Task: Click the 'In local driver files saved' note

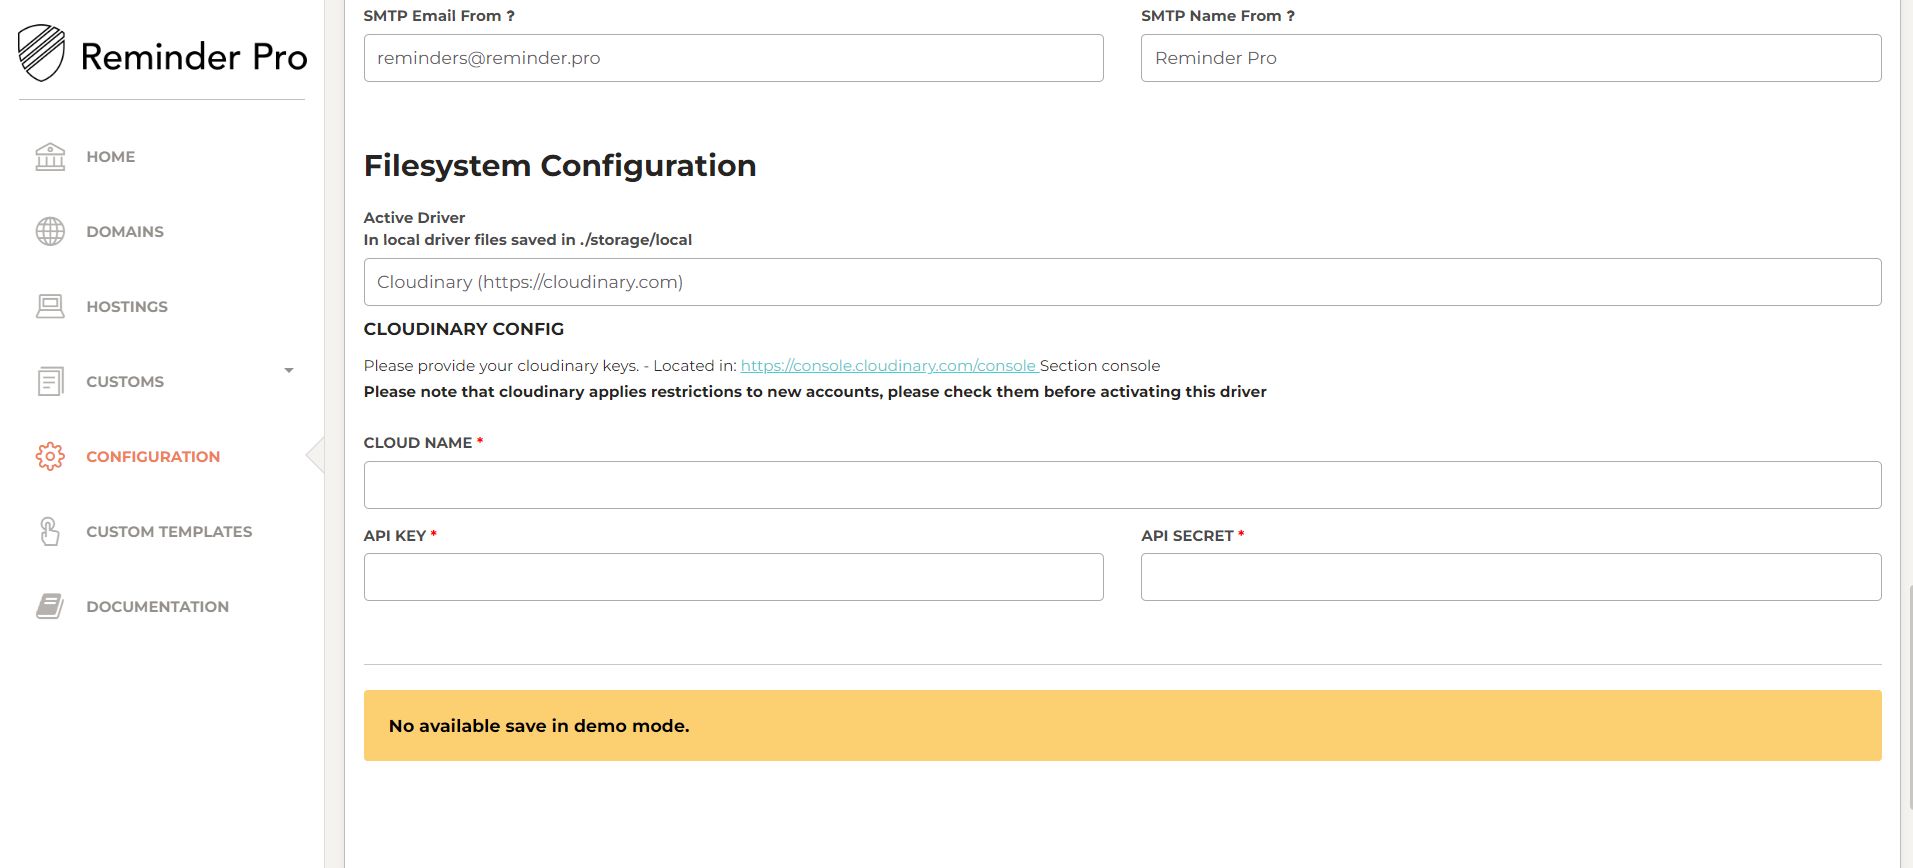Action: point(528,240)
